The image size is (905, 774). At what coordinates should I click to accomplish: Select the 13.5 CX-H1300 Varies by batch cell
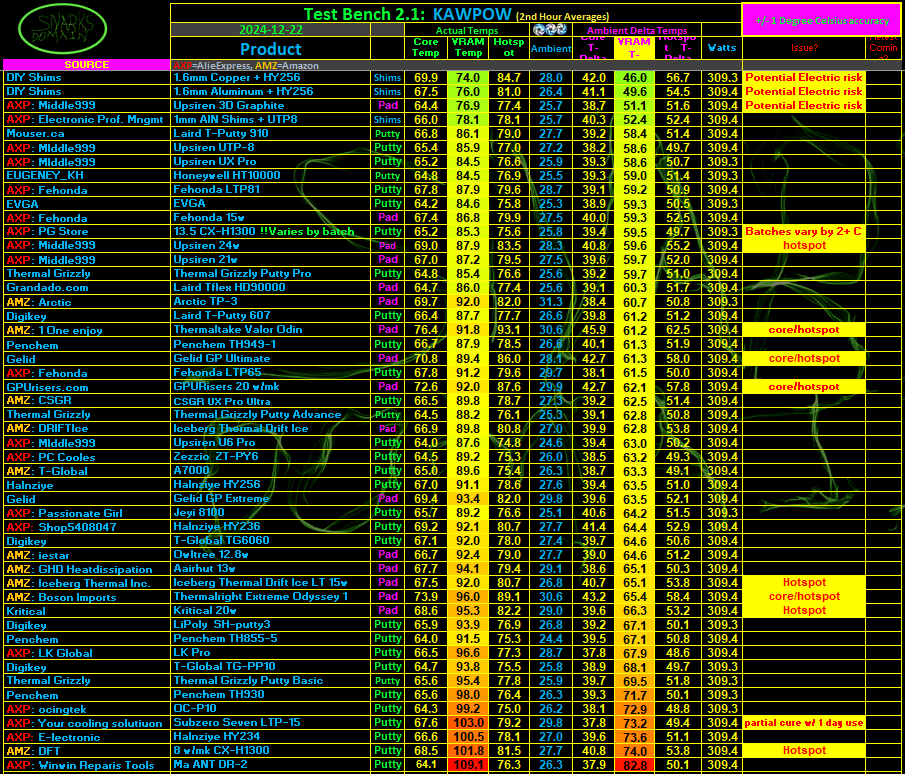[271, 231]
